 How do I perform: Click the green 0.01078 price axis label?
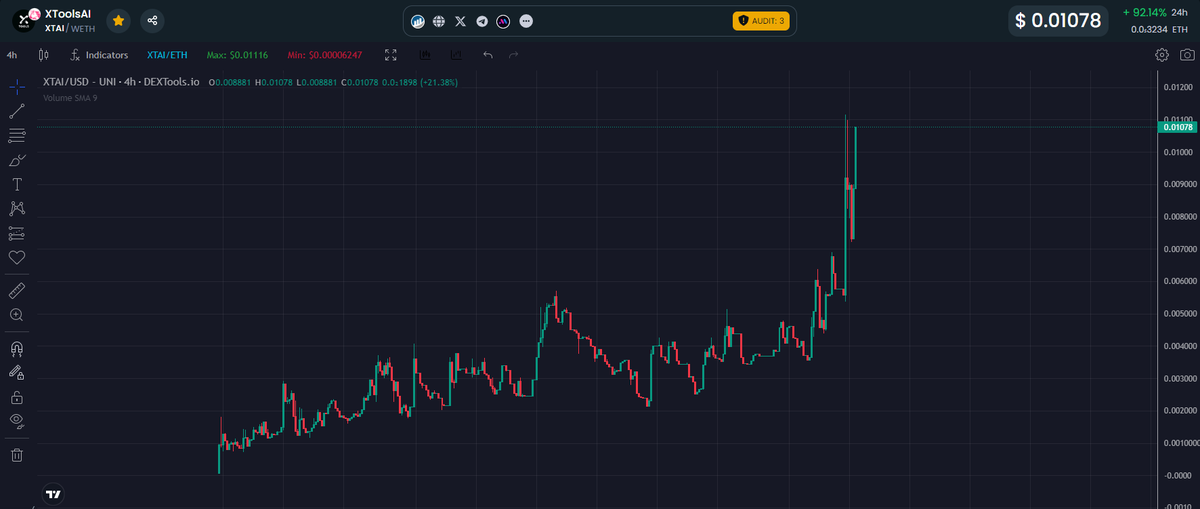(1177, 127)
